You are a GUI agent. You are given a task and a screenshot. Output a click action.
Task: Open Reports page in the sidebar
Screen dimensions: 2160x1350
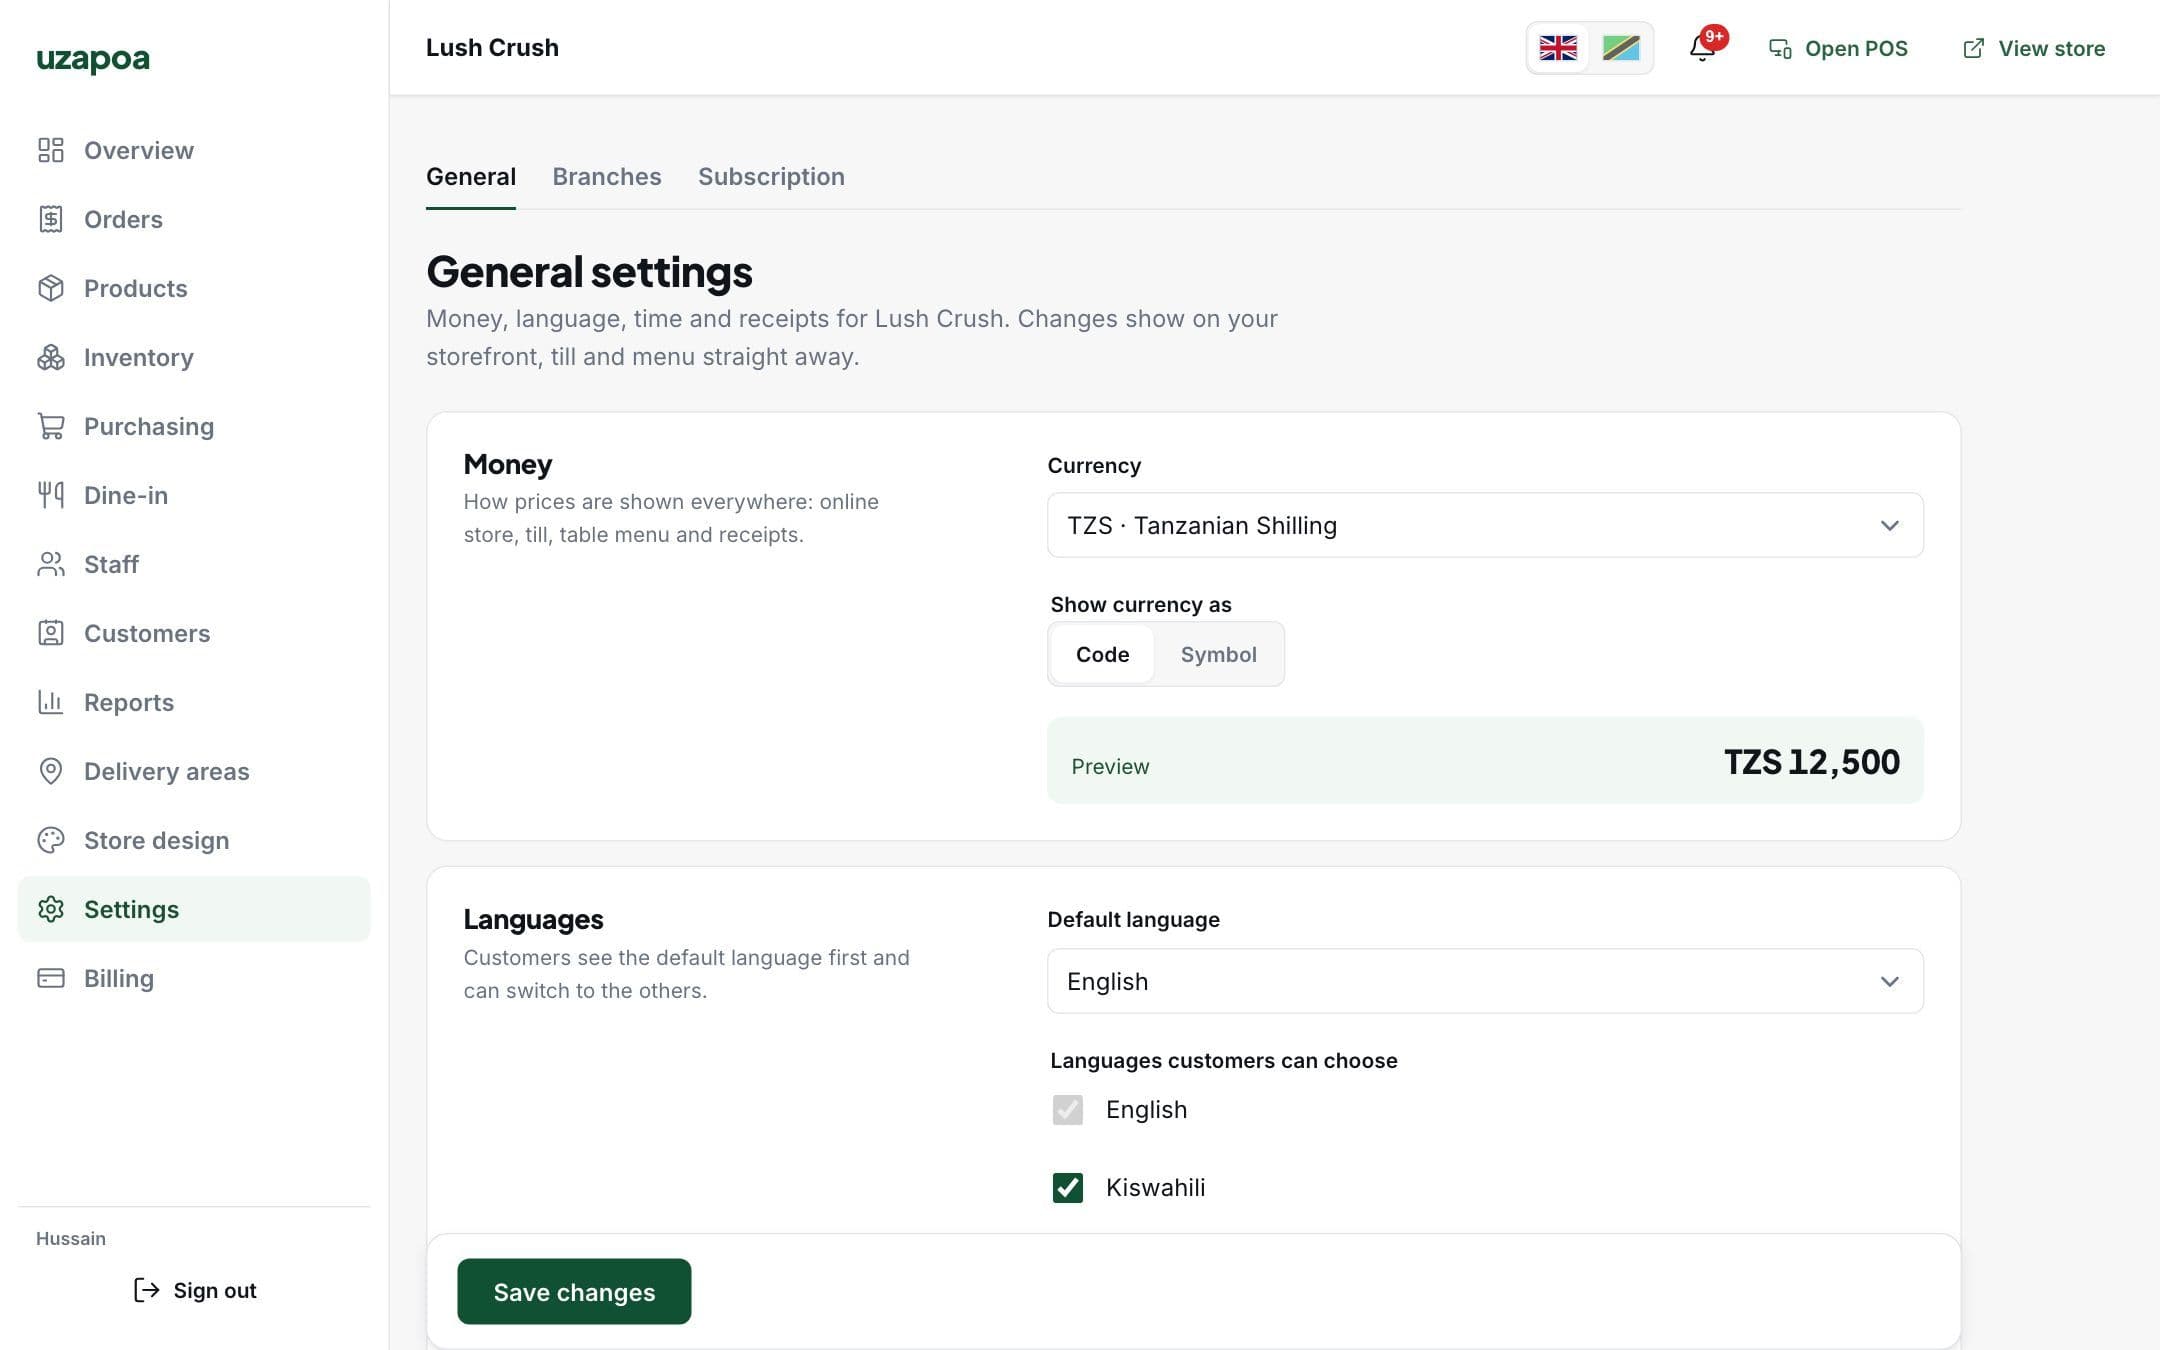(194, 702)
